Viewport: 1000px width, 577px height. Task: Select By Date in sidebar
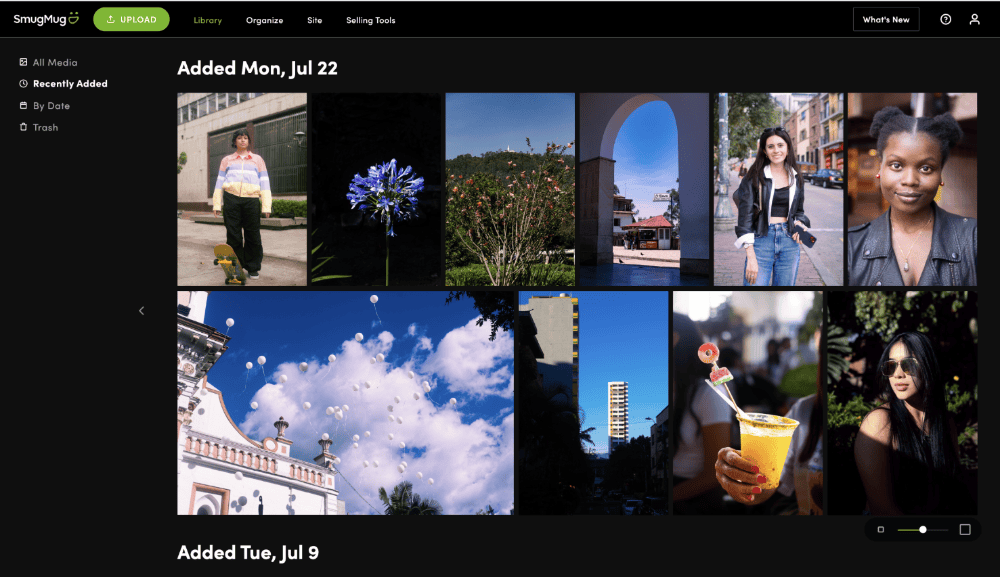point(45,106)
